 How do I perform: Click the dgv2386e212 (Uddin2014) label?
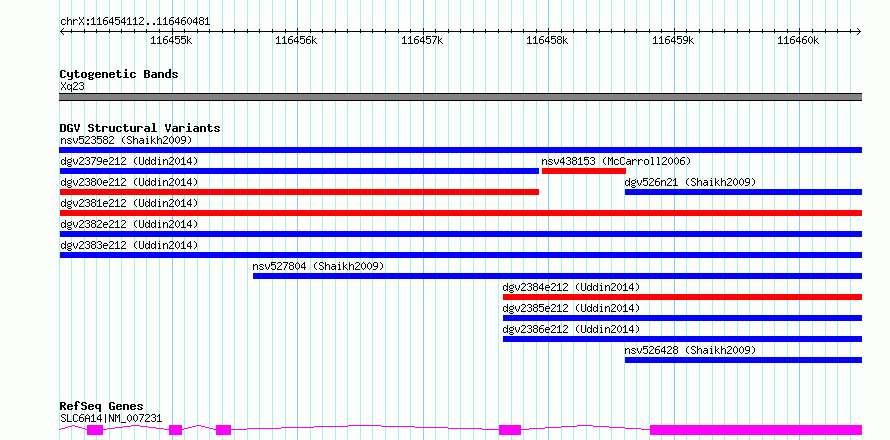(572, 329)
